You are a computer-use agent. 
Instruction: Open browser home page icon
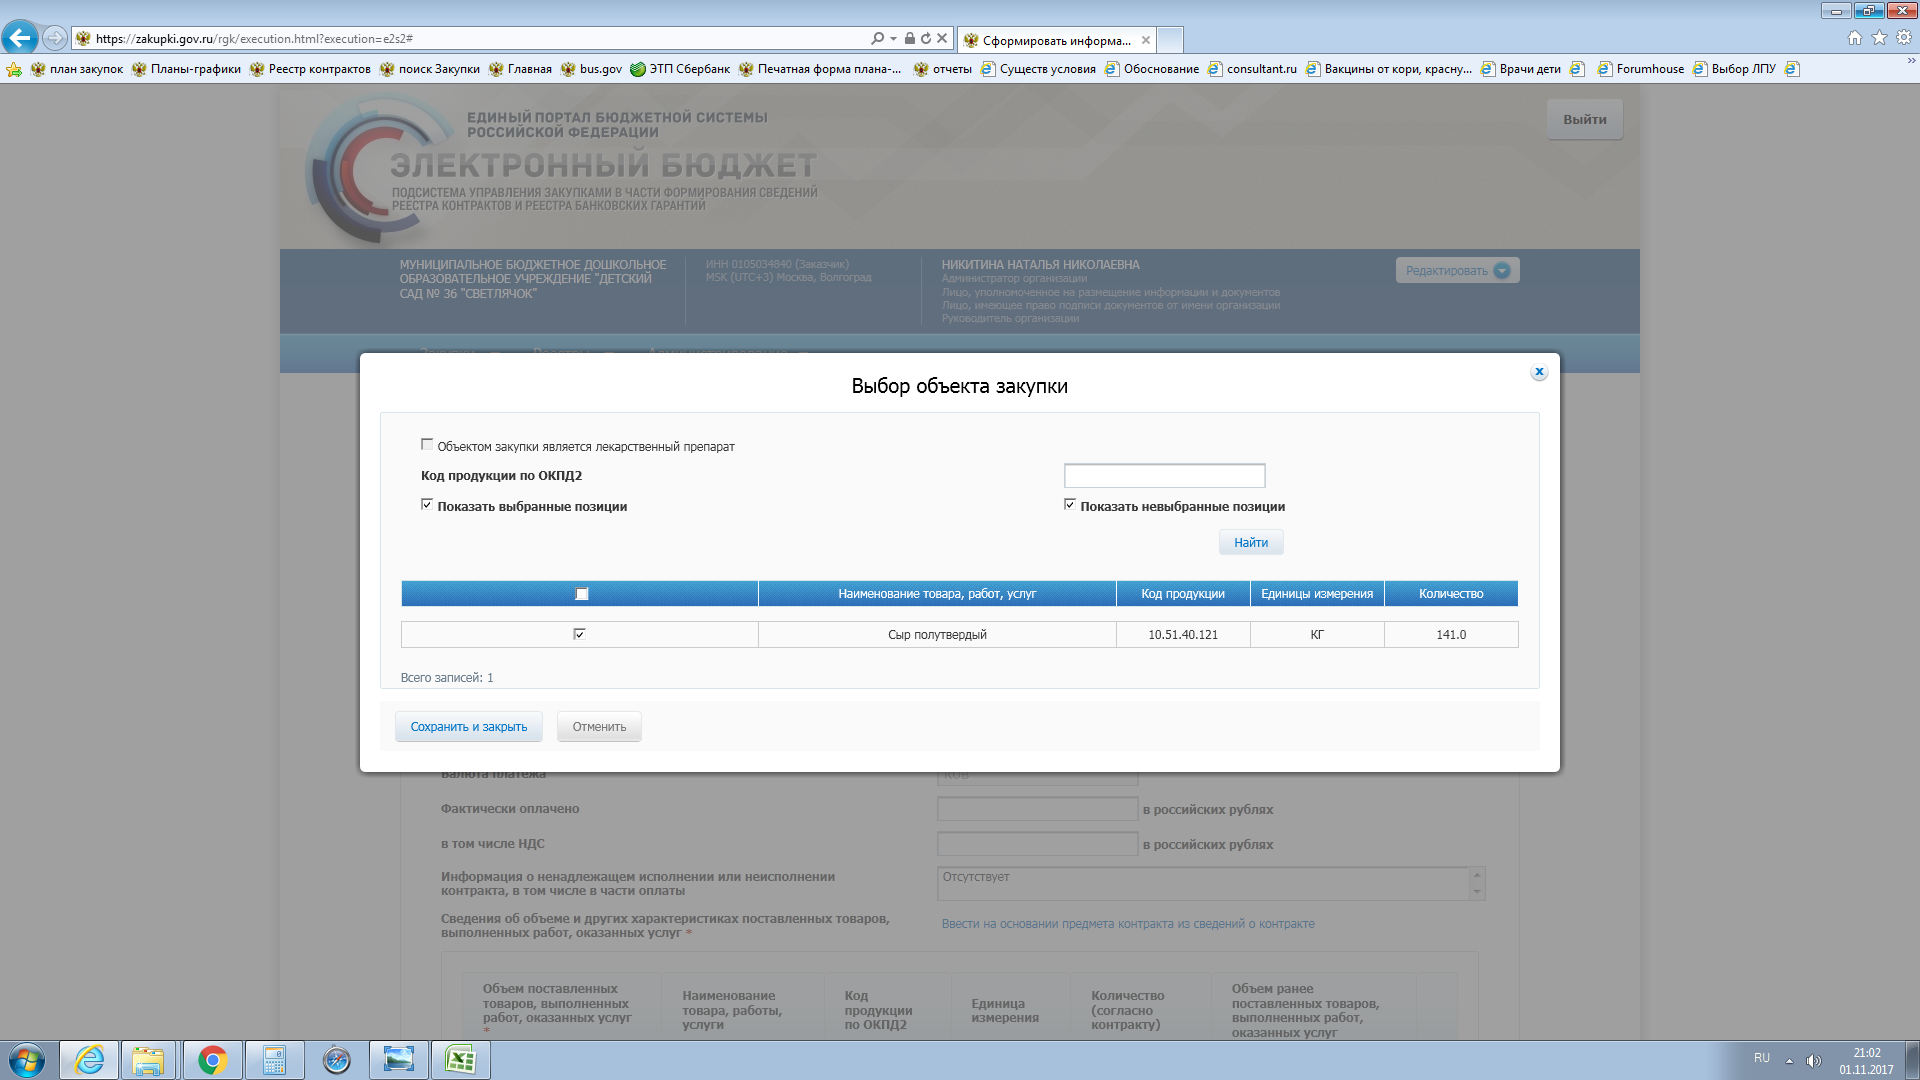coord(1855,38)
